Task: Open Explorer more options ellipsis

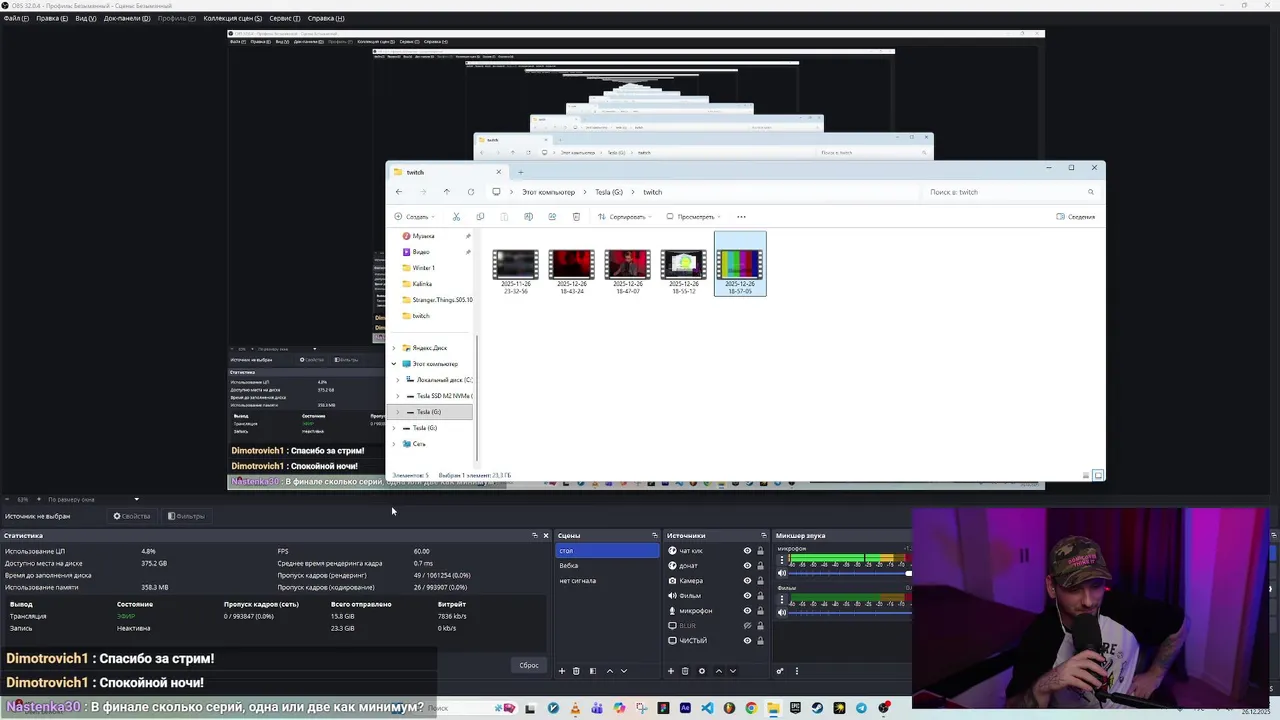Action: [x=741, y=217]
